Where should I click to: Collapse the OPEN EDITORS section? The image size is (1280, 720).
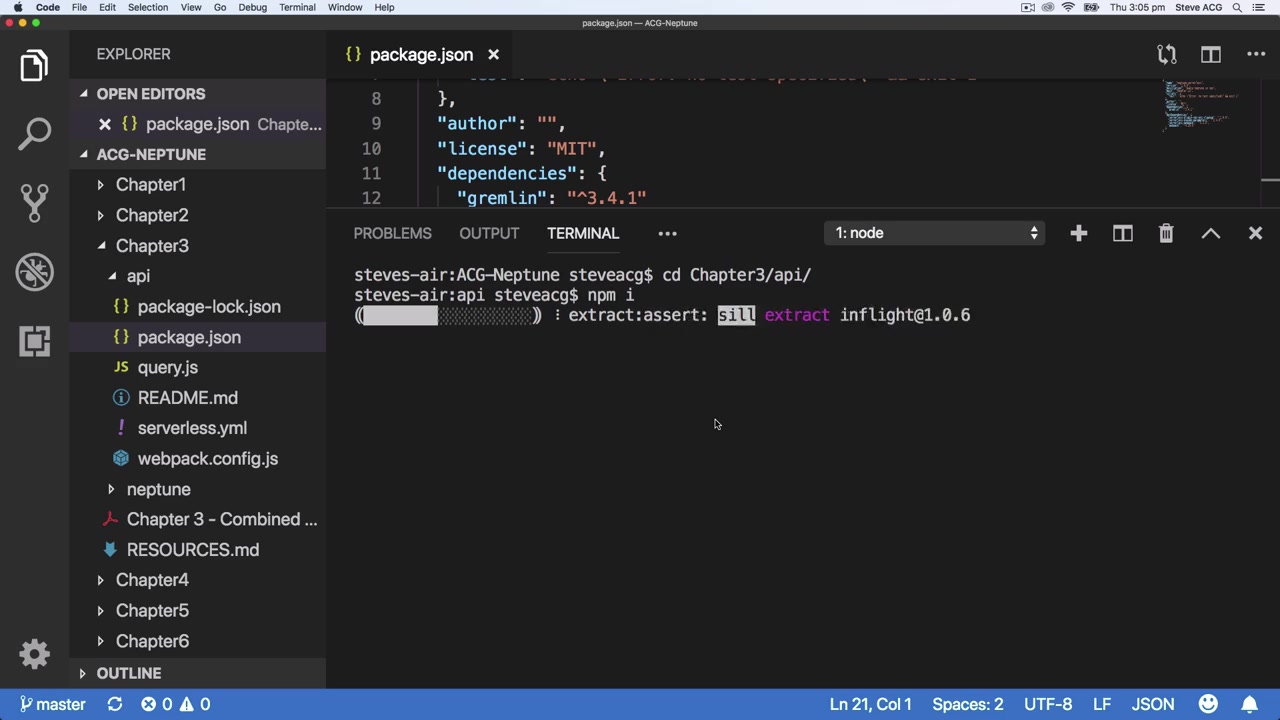150,94
